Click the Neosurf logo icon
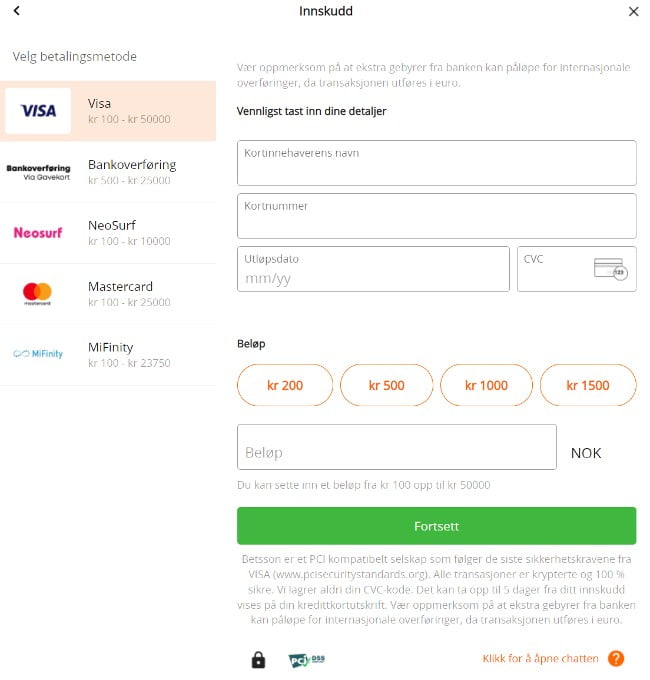This screenshot has width=650, height=680. pos(38,233)
